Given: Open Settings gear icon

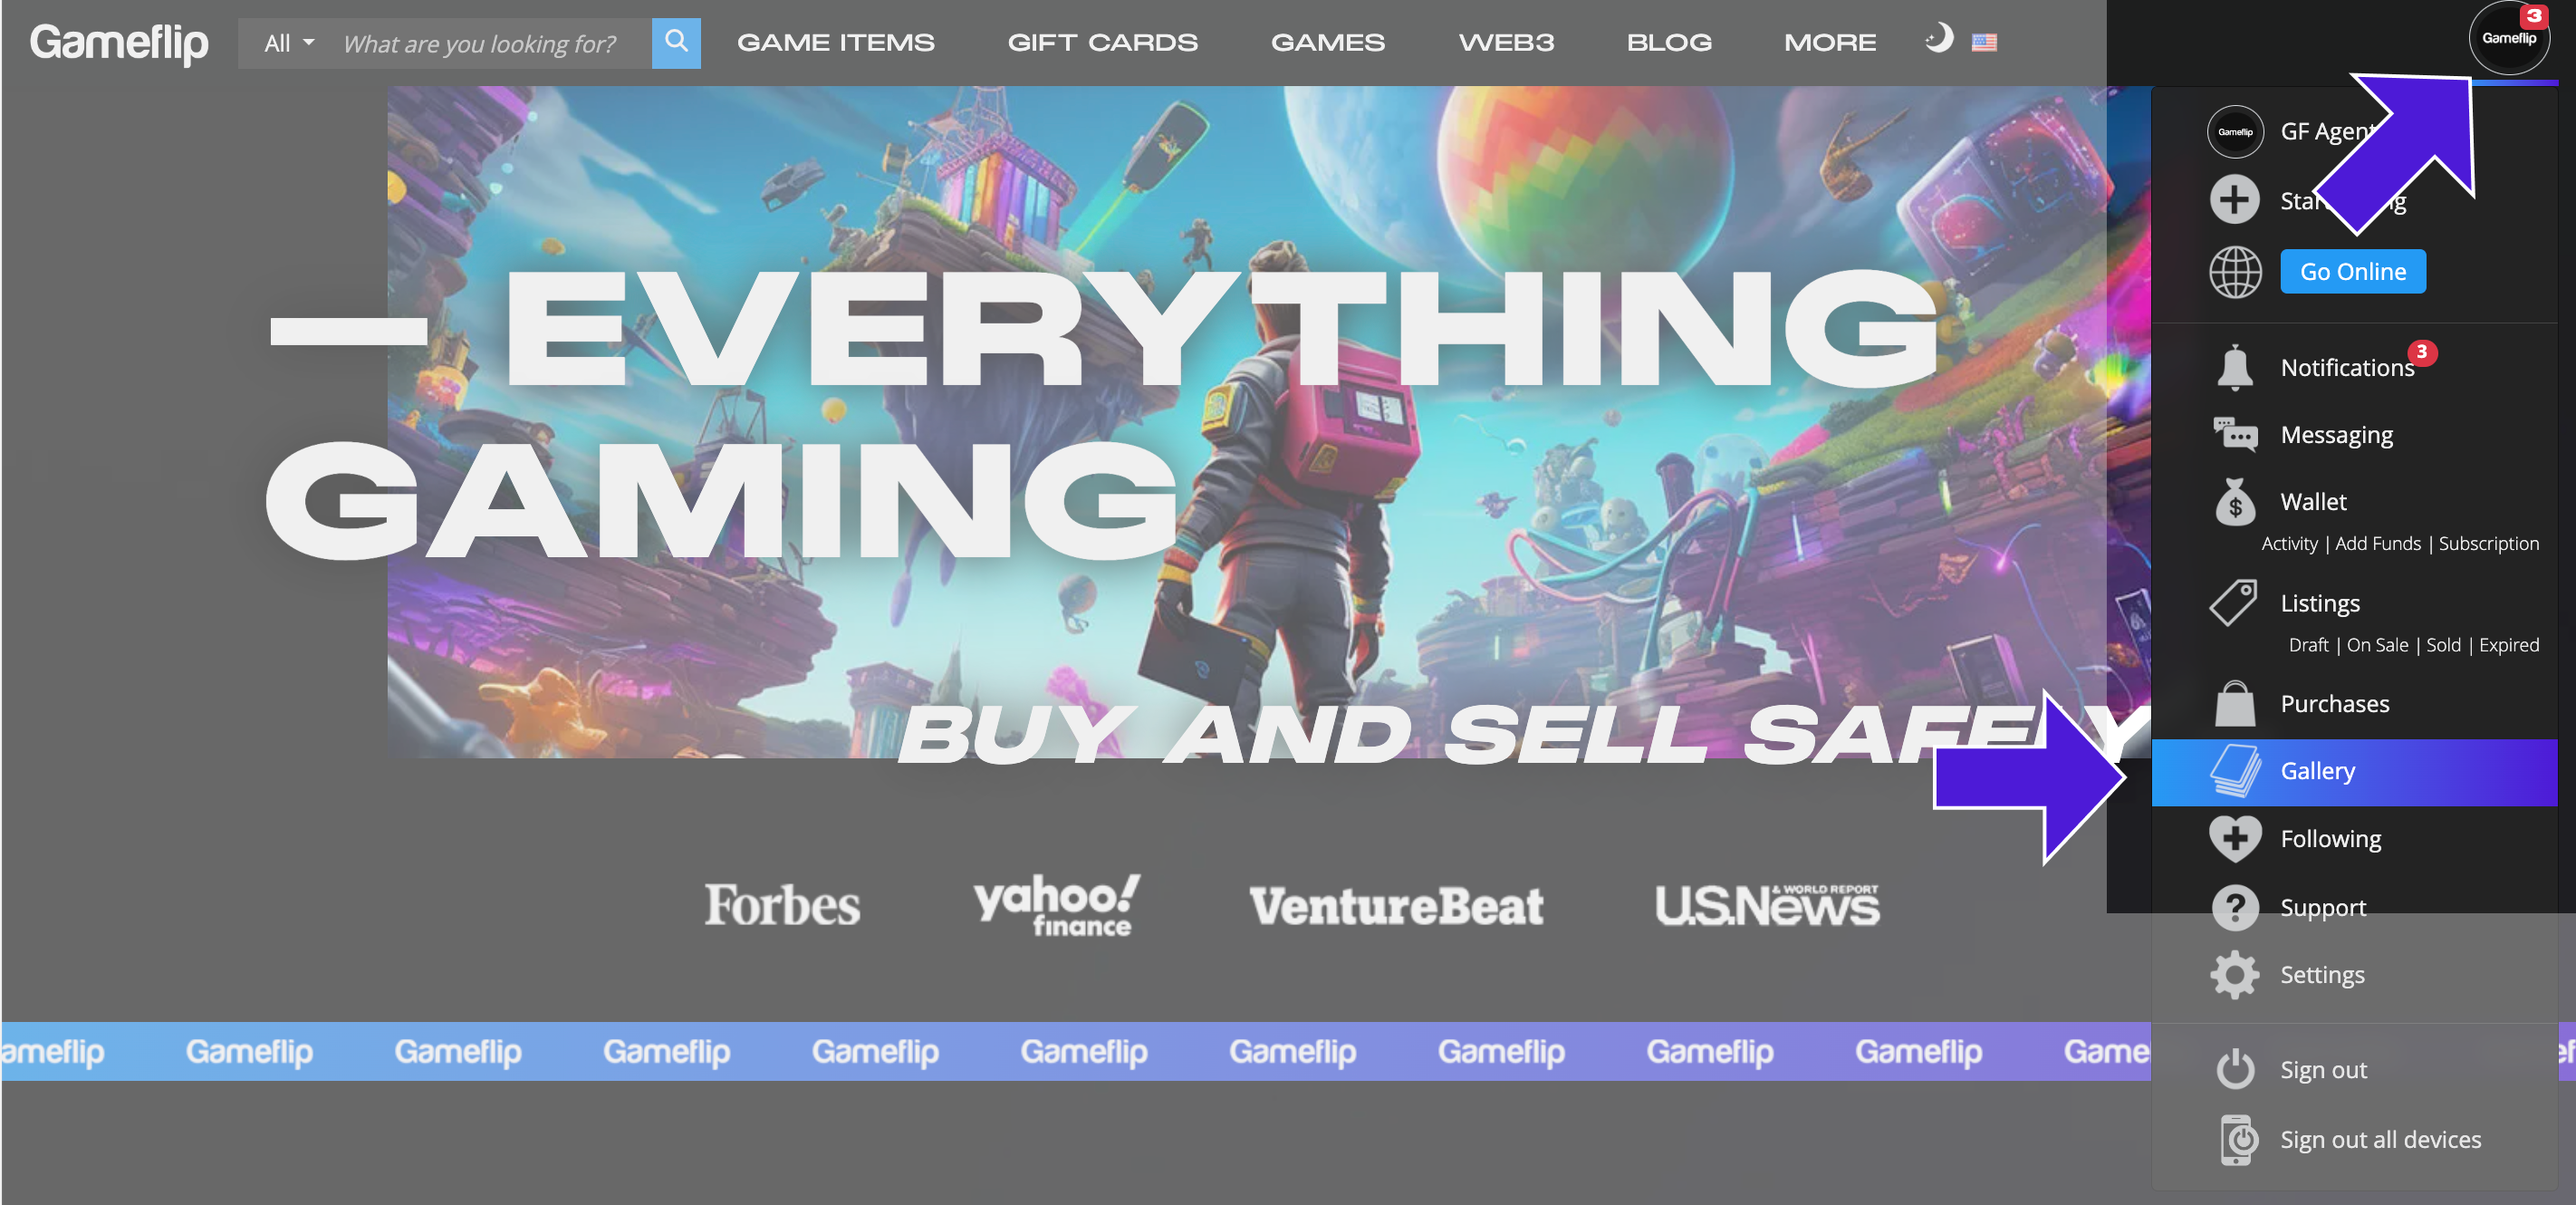Looking at the screenshot, I should coord(2234,974).
